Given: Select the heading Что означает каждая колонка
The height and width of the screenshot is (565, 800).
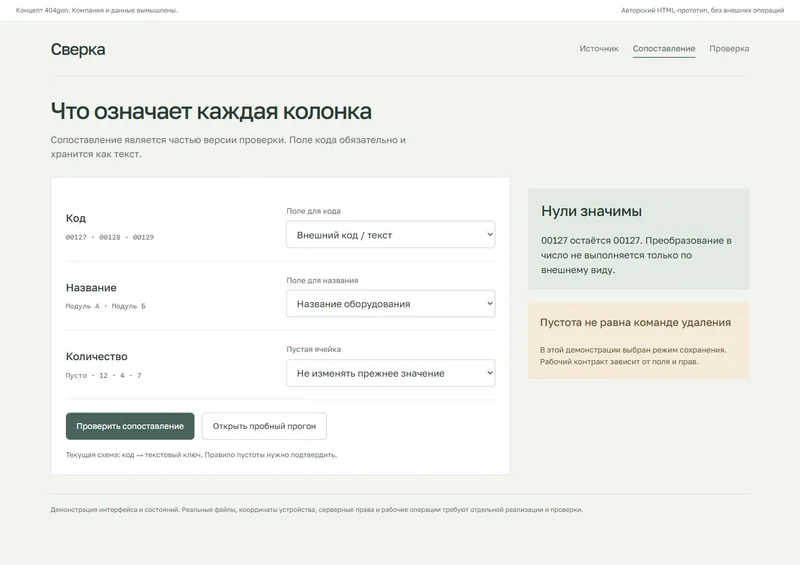Looking at the screenshot, I should coord(211,111).
